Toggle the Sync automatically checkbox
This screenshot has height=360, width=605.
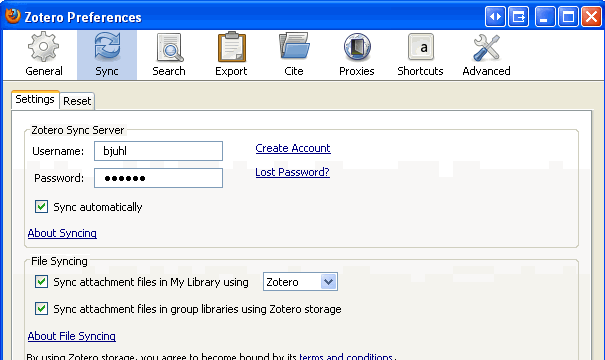pyautogui.click(x=41, y=207)
